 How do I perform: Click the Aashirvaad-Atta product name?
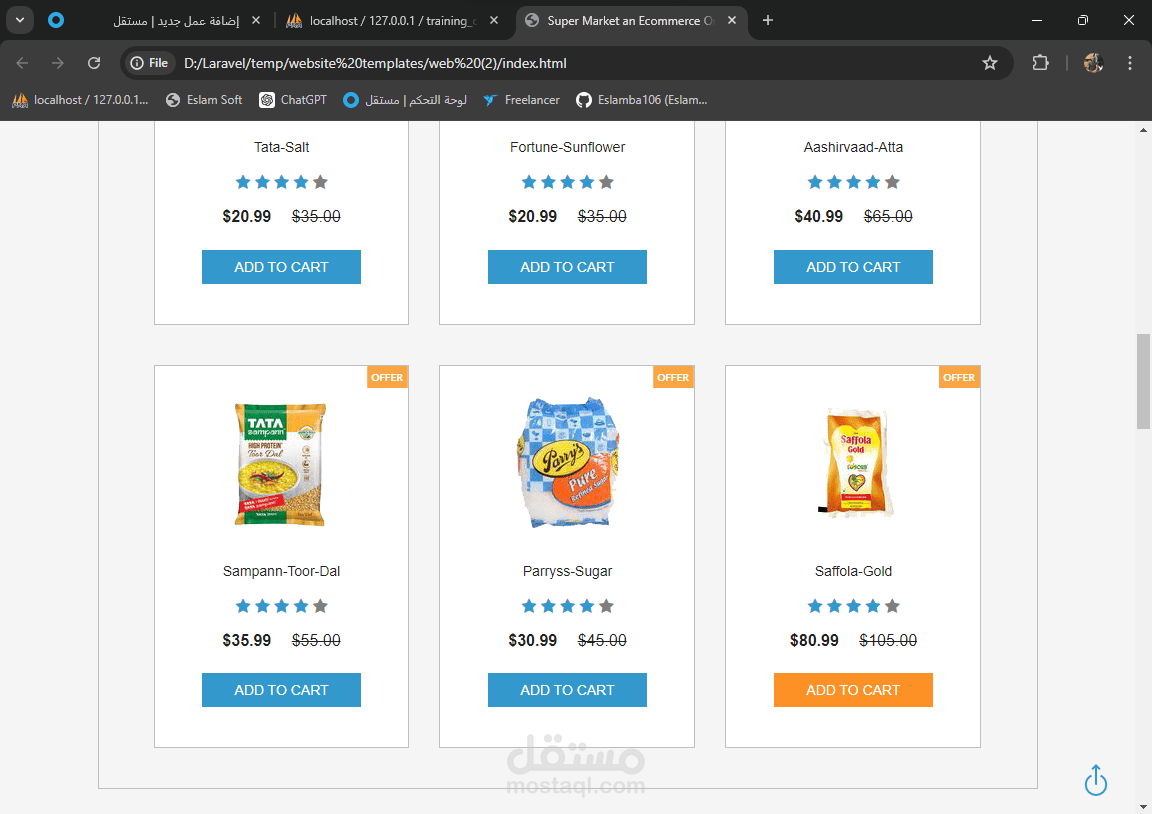(x=853, y=147)
